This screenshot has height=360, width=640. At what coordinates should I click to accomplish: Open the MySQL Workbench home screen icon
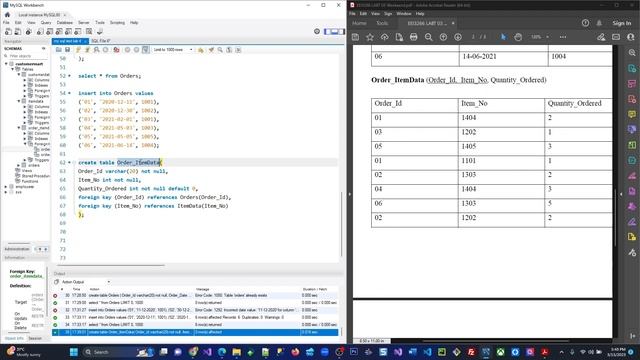pos(7,15)
